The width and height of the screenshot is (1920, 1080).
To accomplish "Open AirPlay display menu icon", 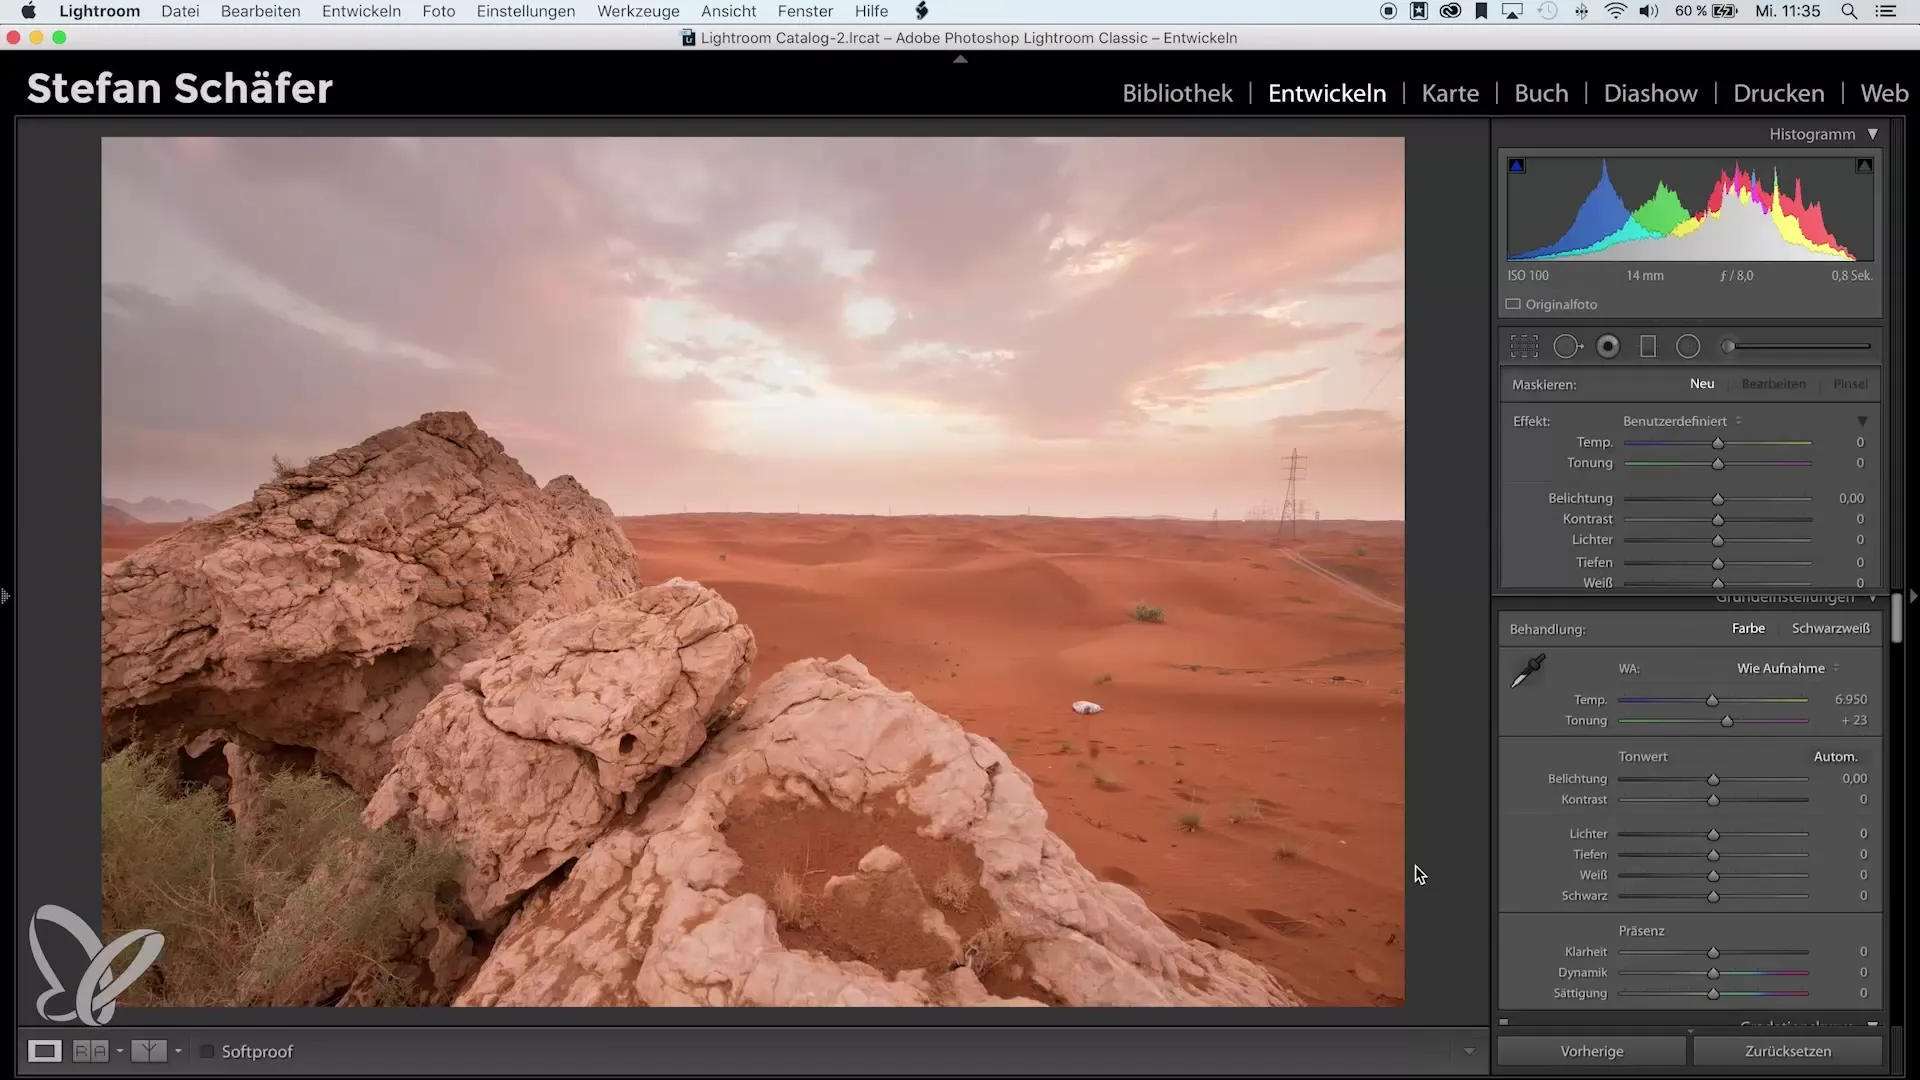I will point(1512,11).
